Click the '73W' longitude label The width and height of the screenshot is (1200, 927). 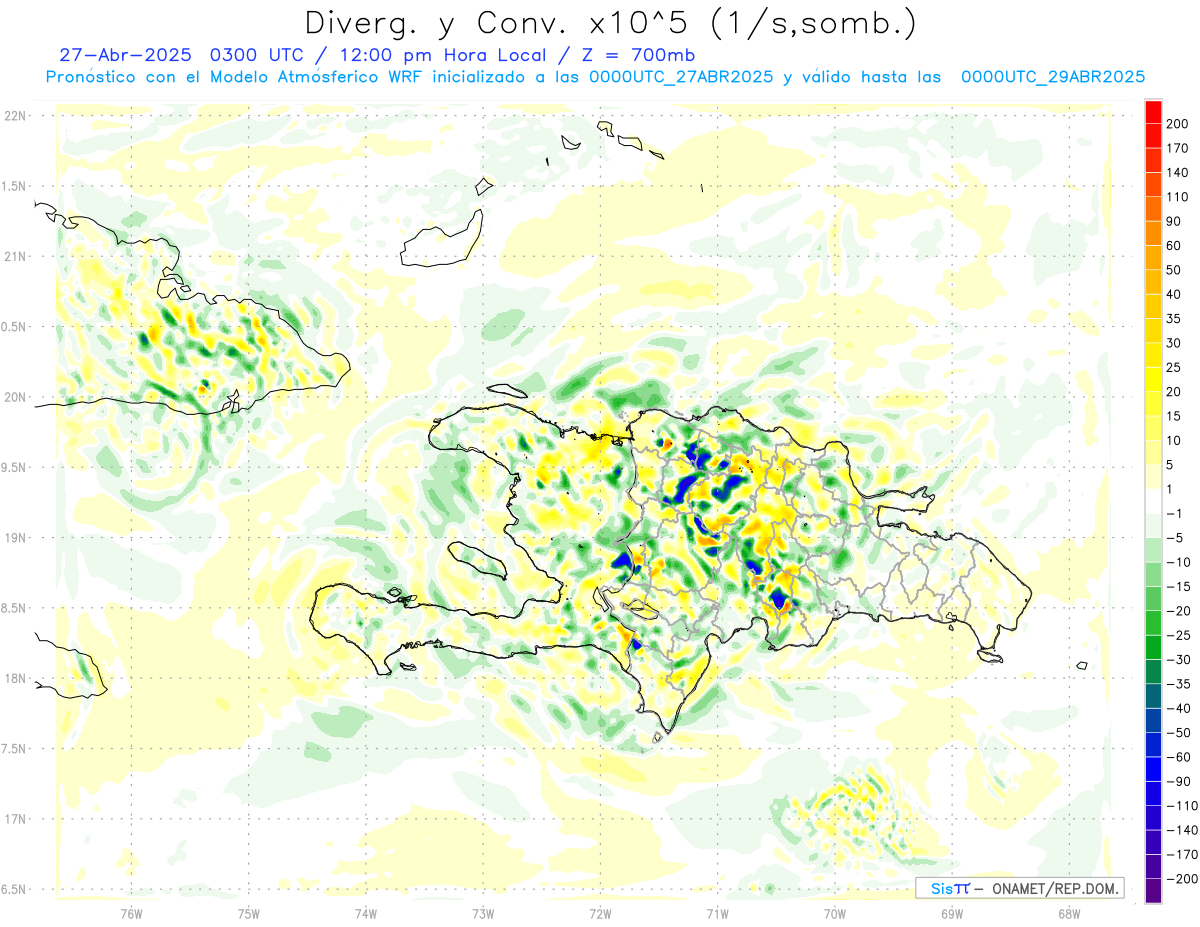pos(483,912)
